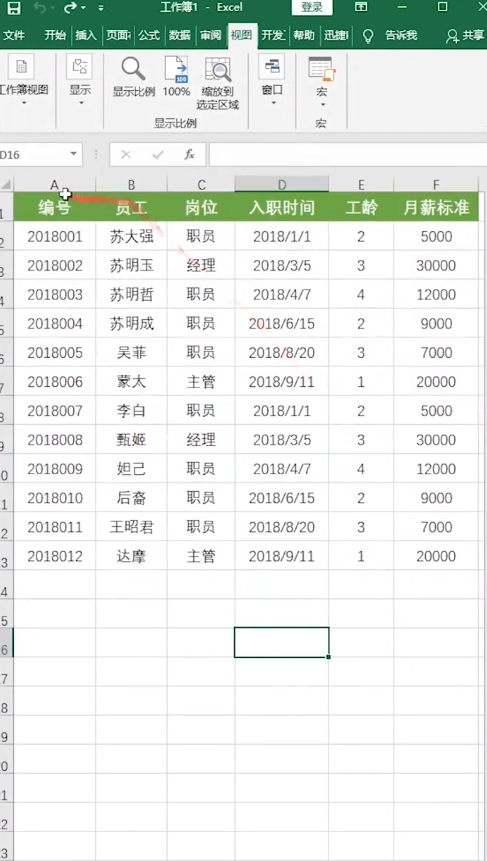The width and height of the screenshot is (487, 861).
Task: Click cell containing 吴菲
Action: pyautogui.click(x=131, y=353)
